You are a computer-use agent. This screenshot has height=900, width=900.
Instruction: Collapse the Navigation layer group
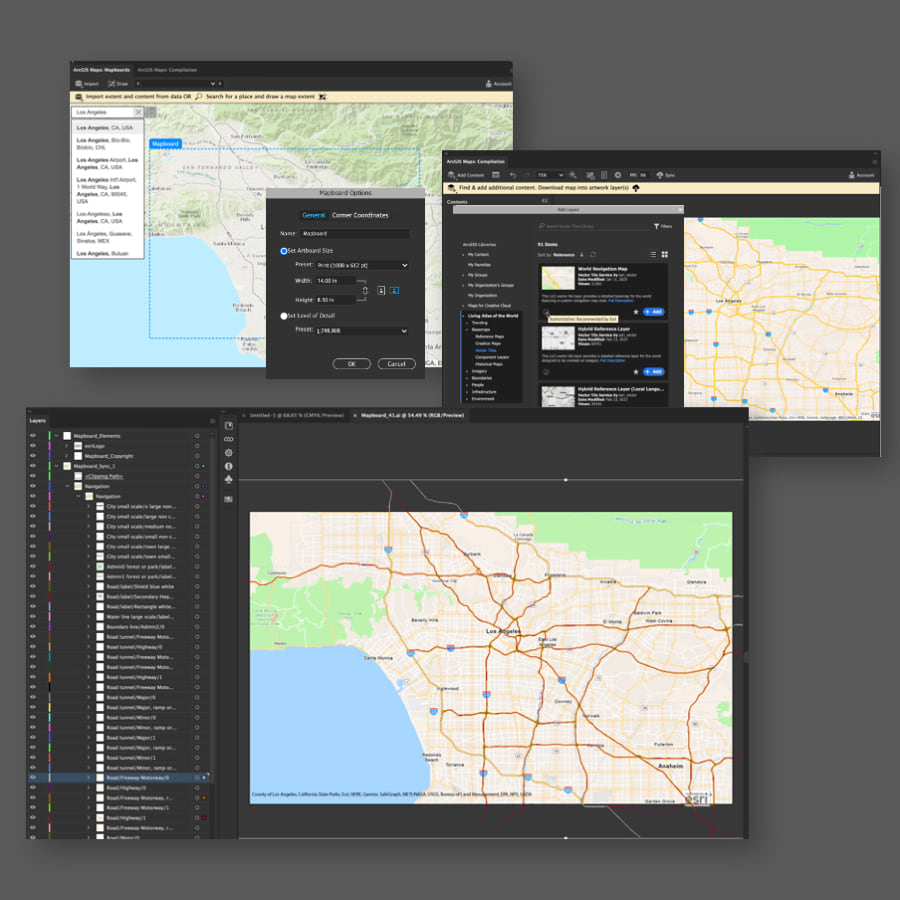pyautogui.click(x=67, y=486)
